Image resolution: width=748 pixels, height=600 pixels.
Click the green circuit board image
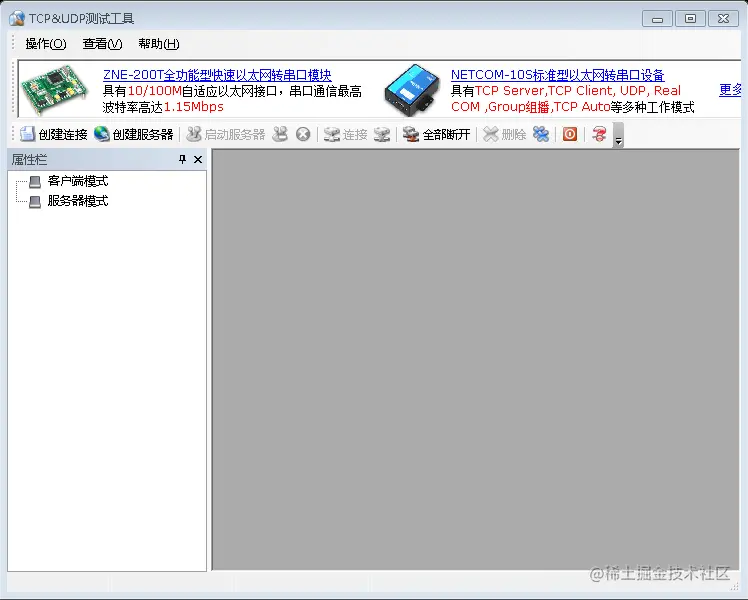pos(55,90)
